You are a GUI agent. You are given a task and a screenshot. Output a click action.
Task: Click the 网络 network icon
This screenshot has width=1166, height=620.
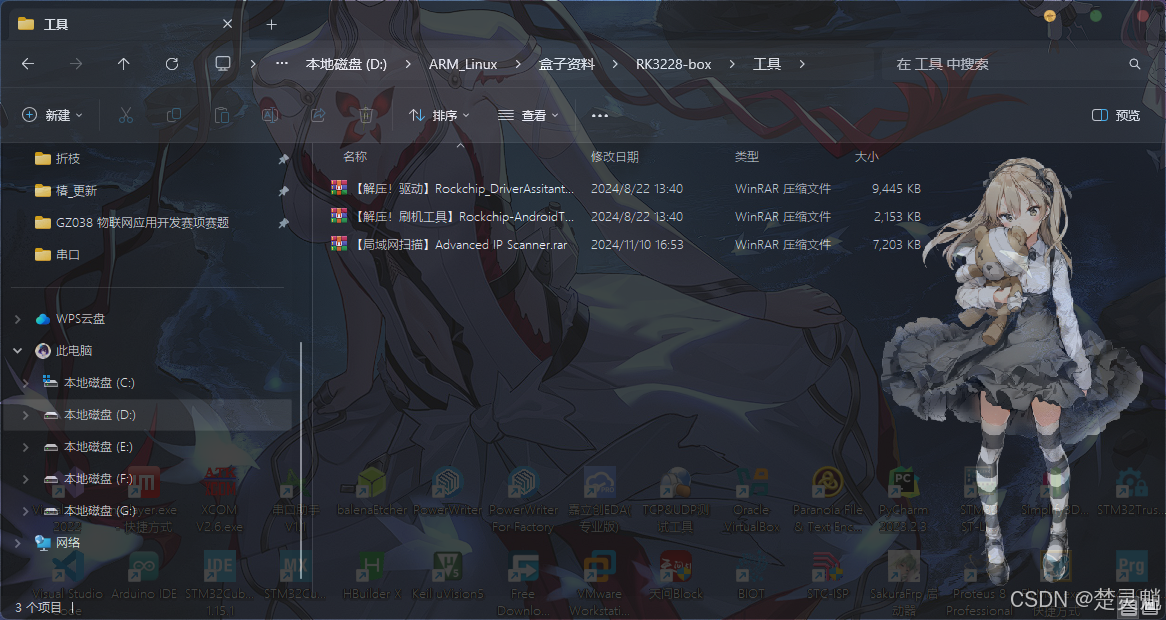coord(43,543)
